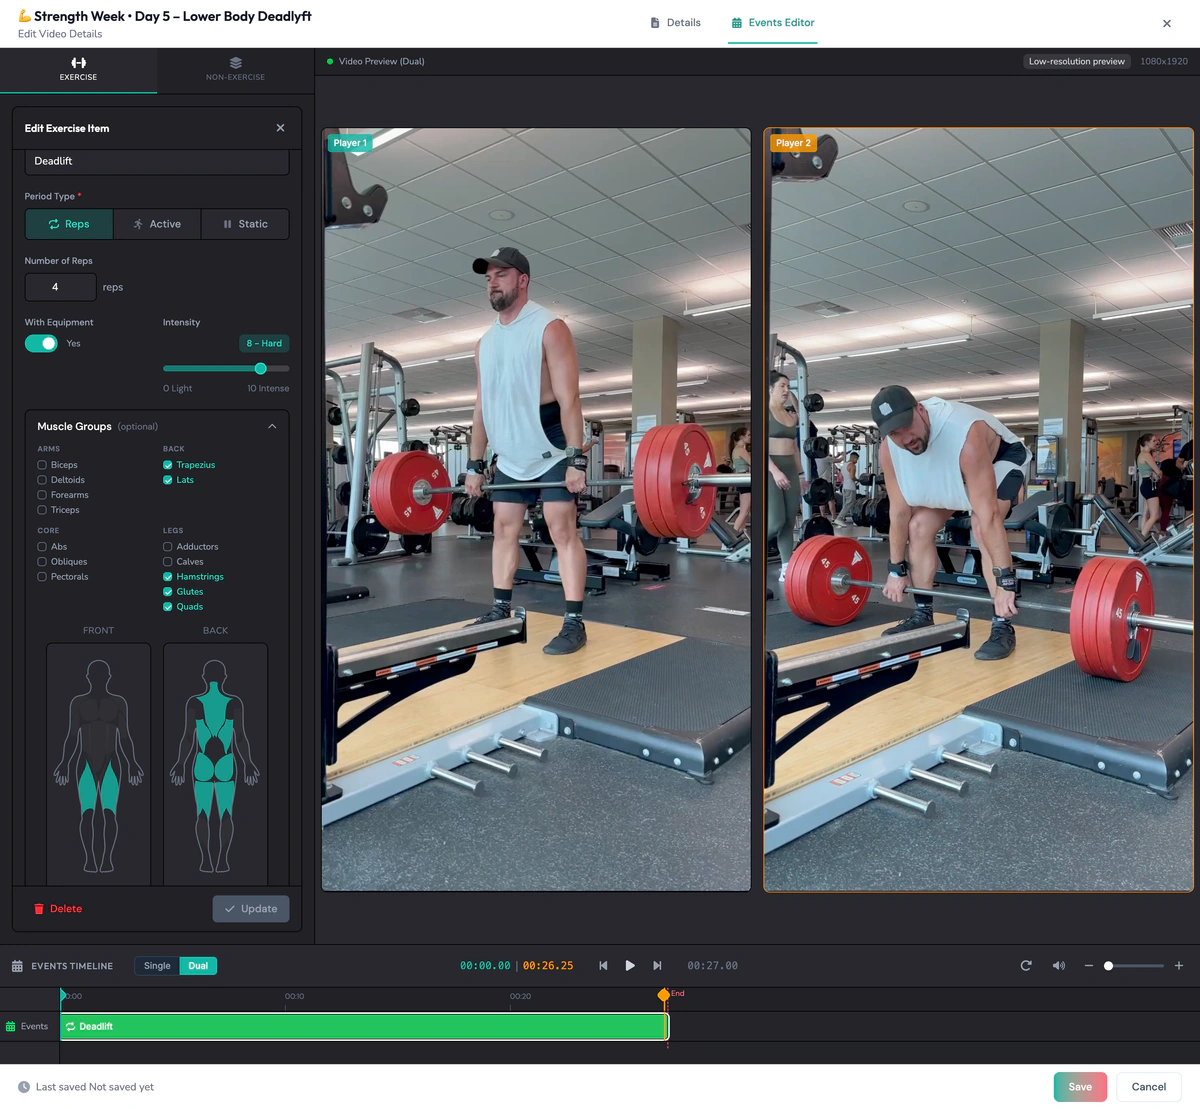Cancel editing the video
Image resolution: width=1200 pixels, height=1109 pixels.
tap(1148, 1087)
